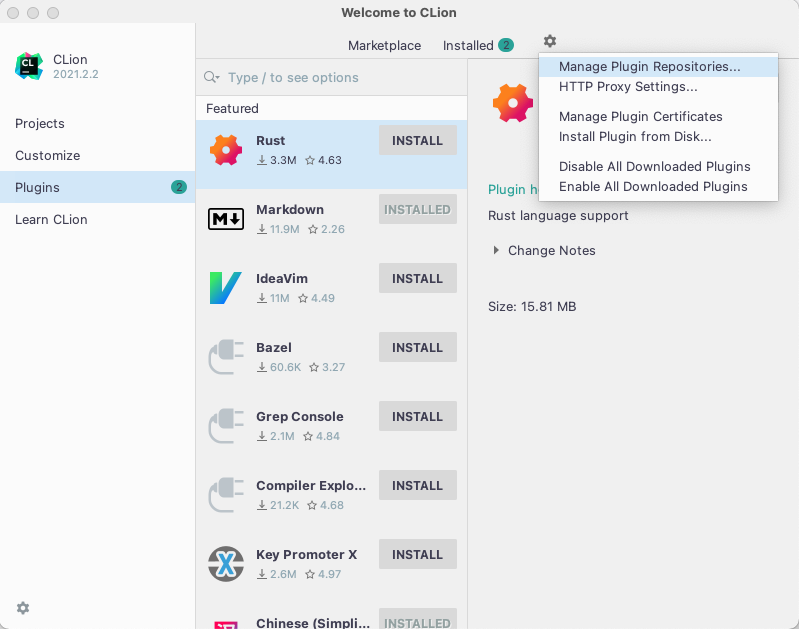This screenshot has height=629, width=799.
Task: Click CLion version 2021.2.2 text
Action: pyautogui.click(x=75, y=74)
